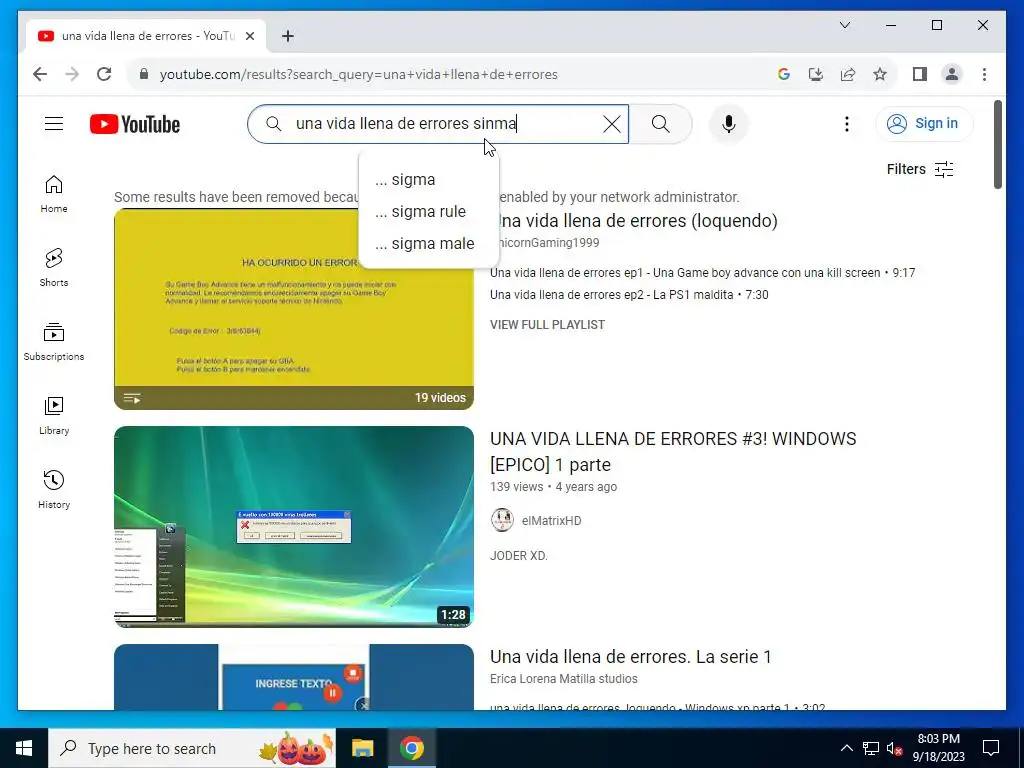Click VIEW FULL PLAYLIST

tap(547, 325)
